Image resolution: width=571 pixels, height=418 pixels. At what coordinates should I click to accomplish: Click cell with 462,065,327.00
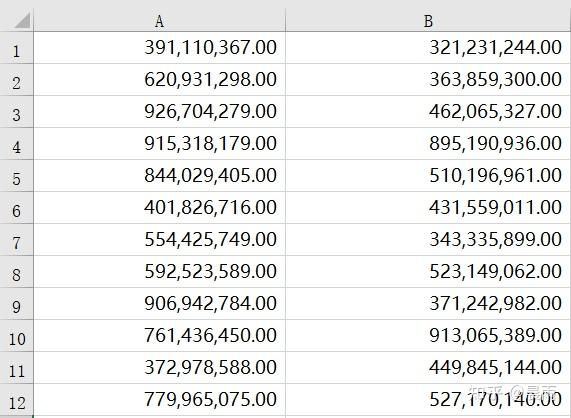[429, 112]
